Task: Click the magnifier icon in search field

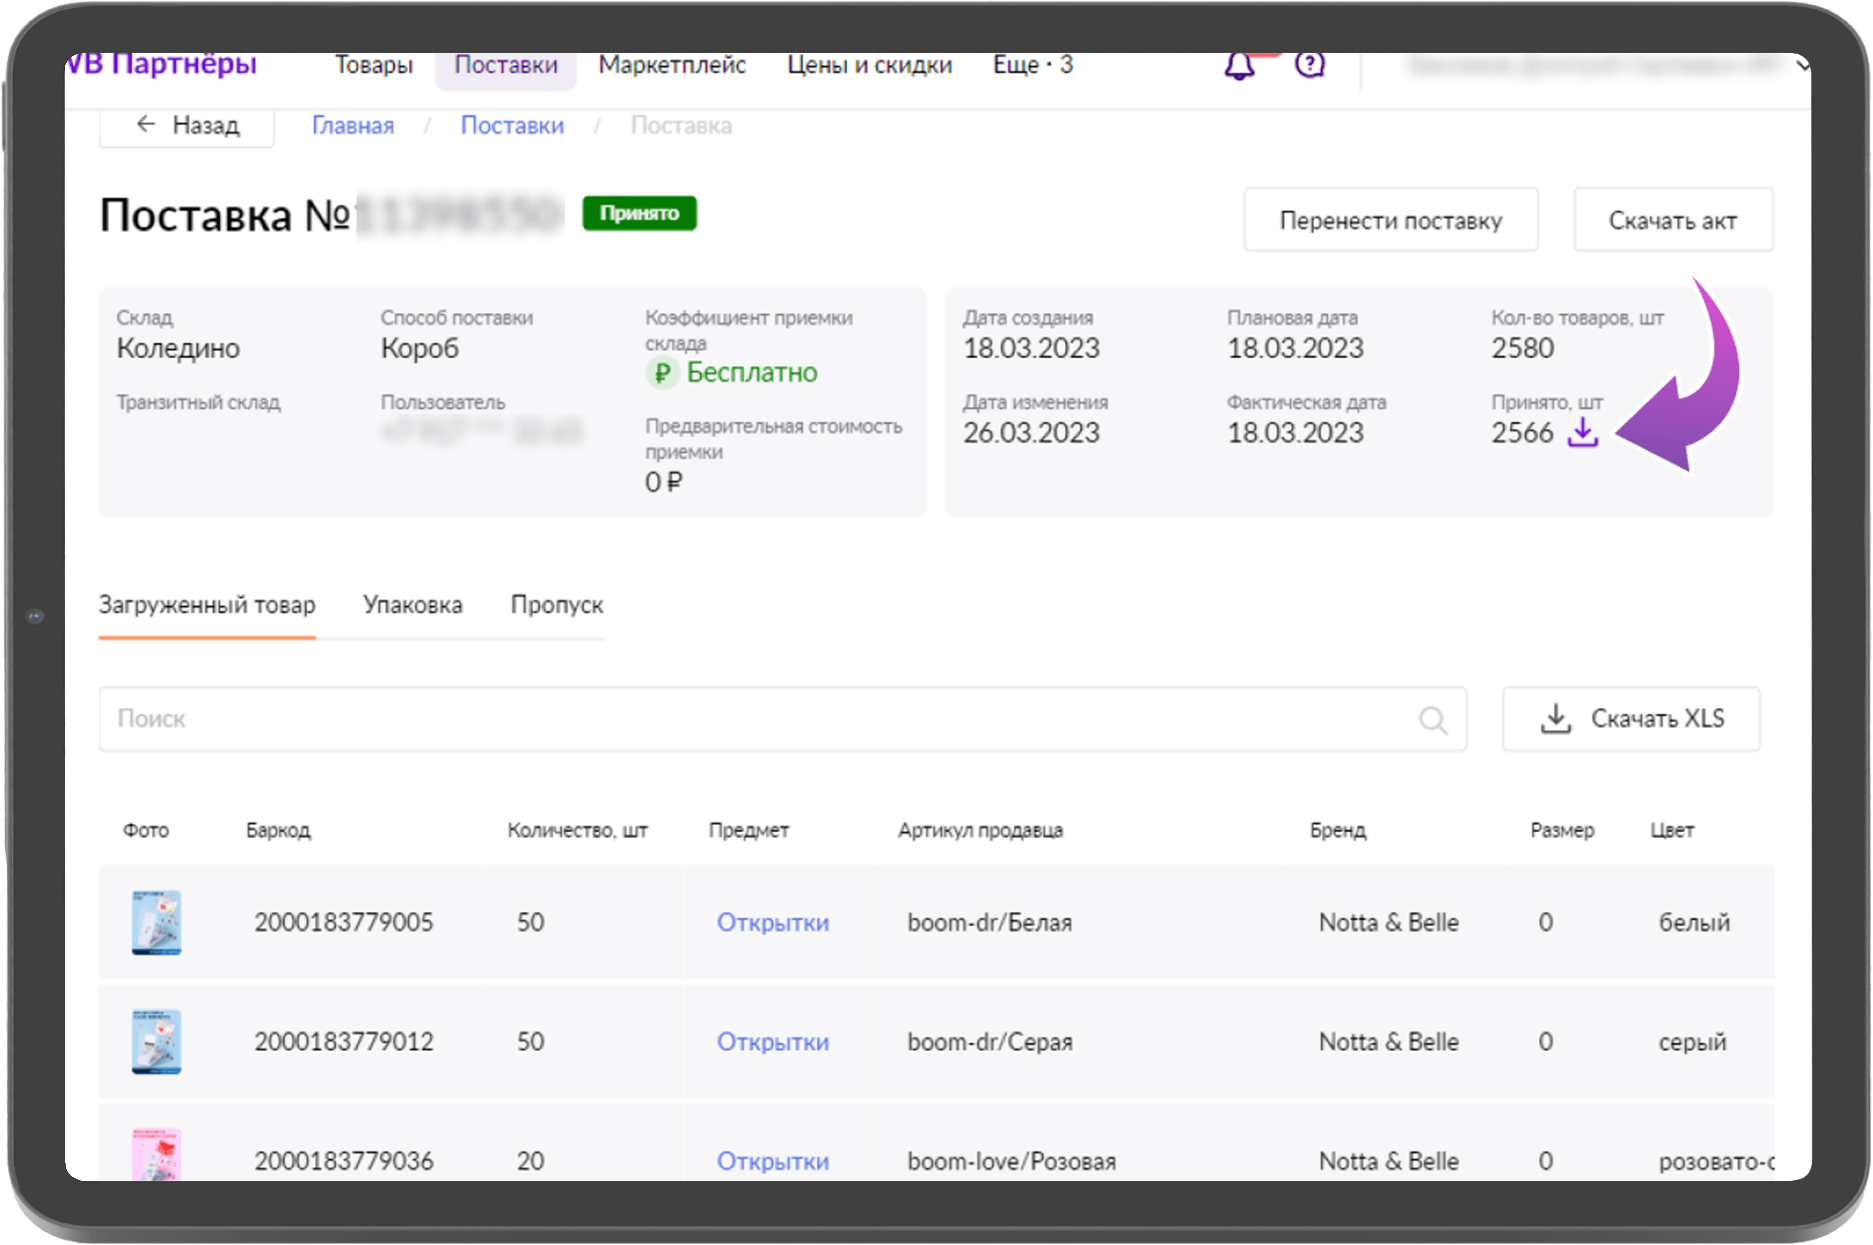Action: (1432, 720)
